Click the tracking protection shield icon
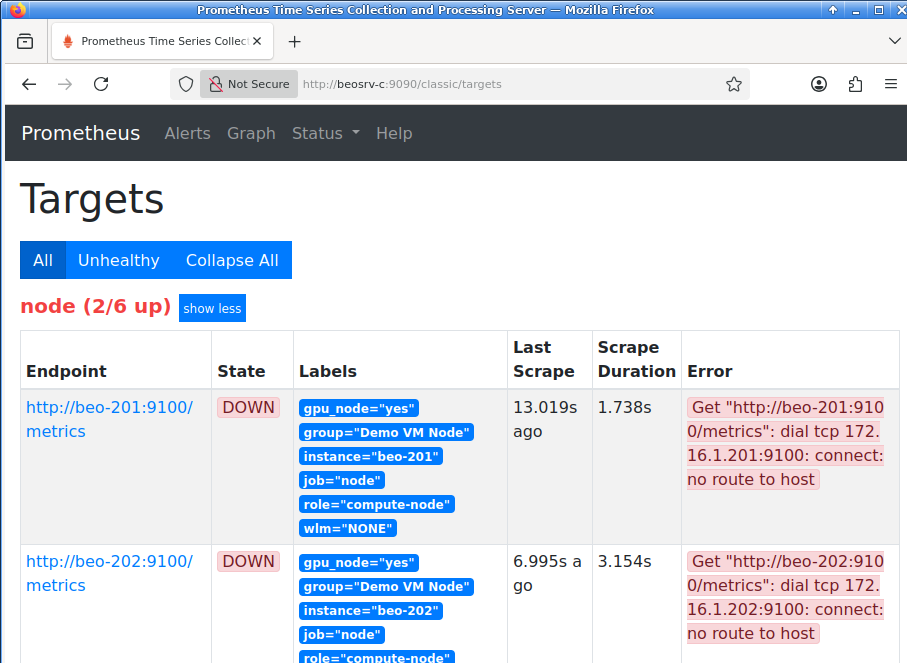 pyautogui.click(x=186, y=84)
